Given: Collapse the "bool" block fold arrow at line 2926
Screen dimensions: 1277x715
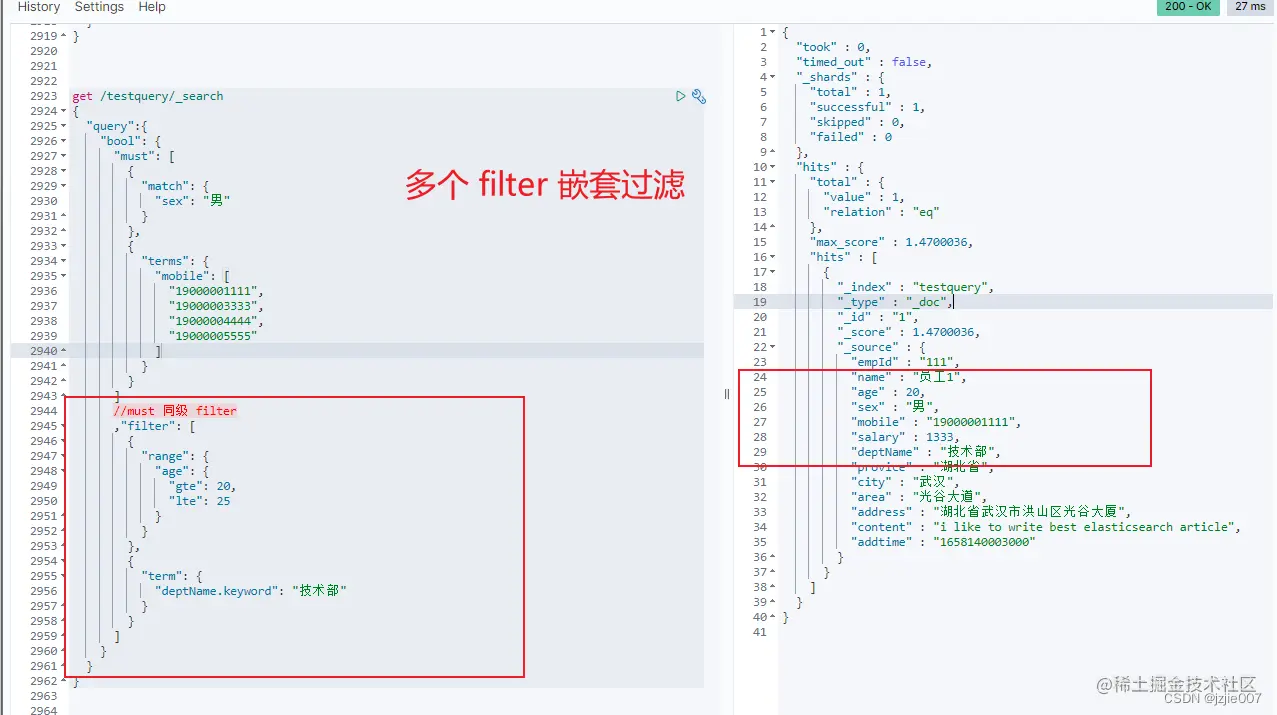Looking at the screenshot, I should click(x=62, y=141).
